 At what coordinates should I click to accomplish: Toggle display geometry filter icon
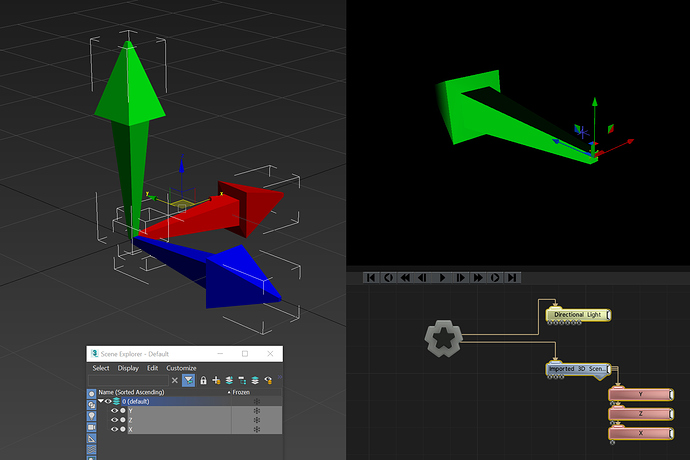point(92,394)
